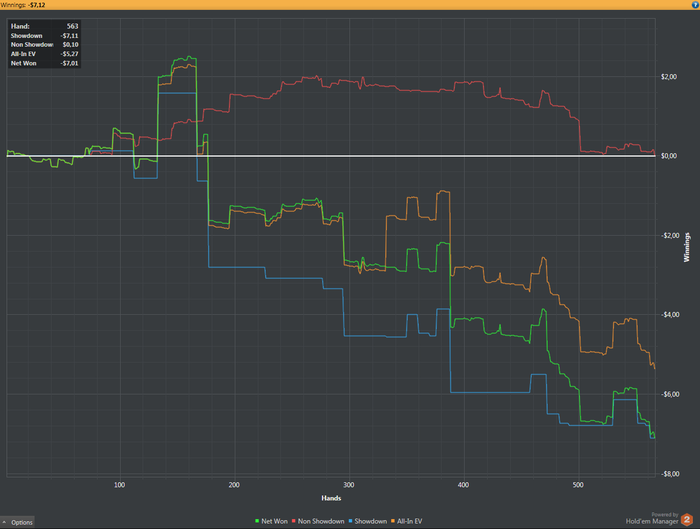
Task: Open the Options panel button
Action: pos(17,522)
